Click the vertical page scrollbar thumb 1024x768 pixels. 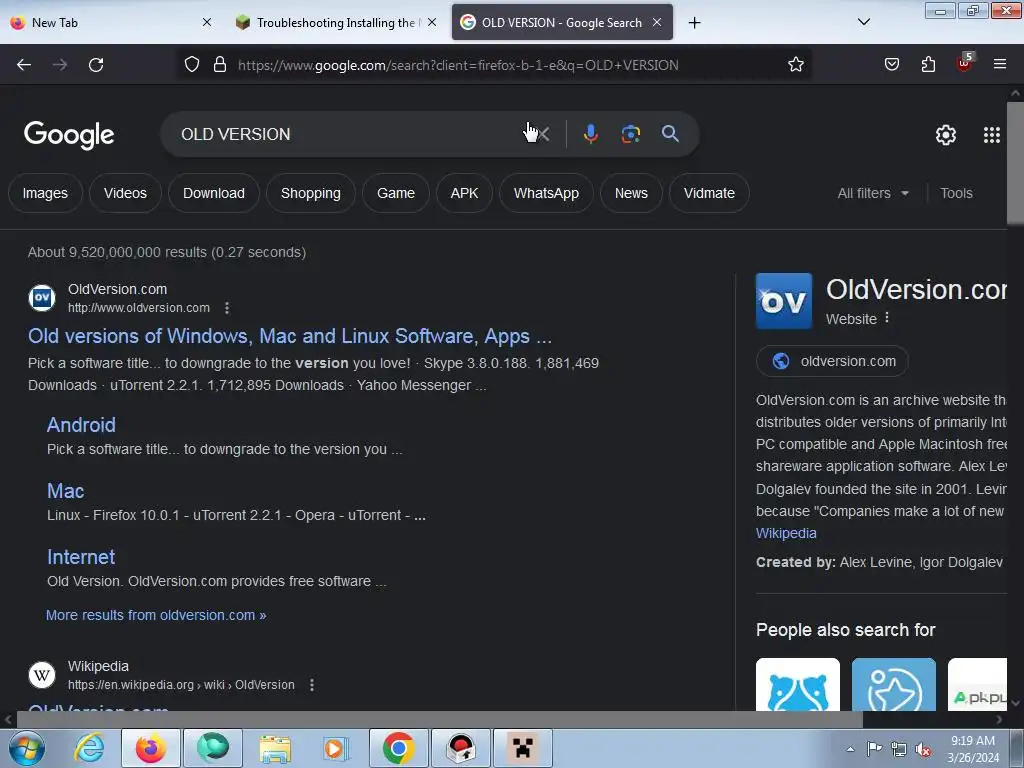tap(1015, 163)
